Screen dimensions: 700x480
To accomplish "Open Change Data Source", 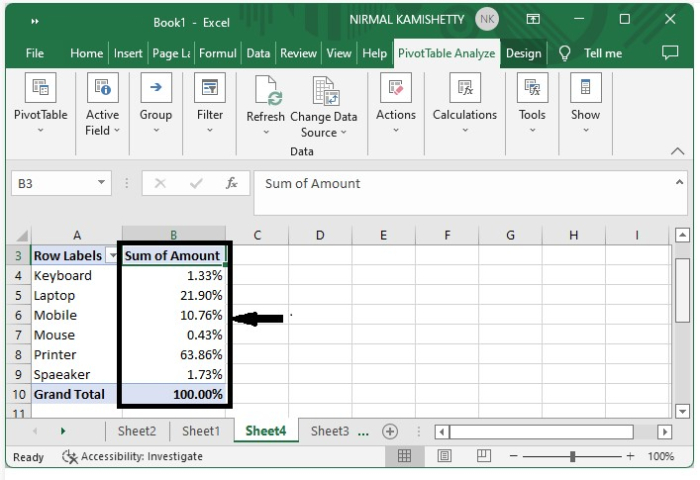I will tap(324, 107).
